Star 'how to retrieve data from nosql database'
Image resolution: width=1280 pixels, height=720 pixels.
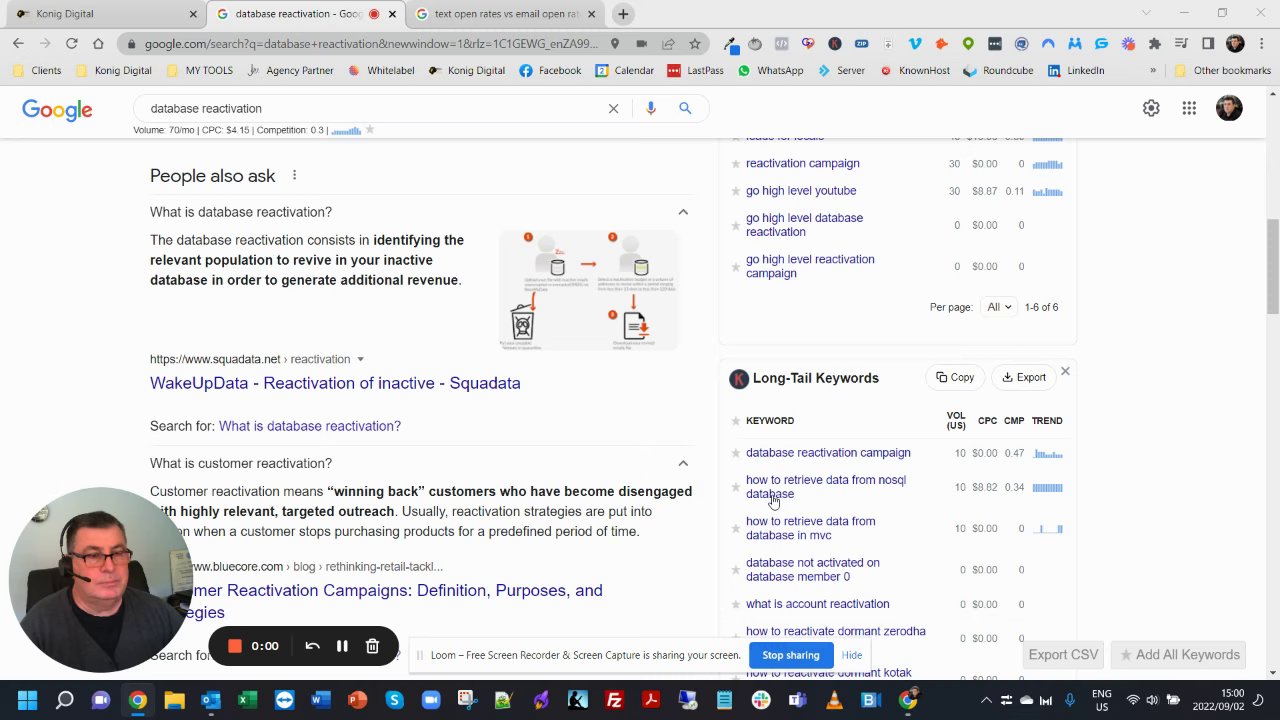[x=736, y=487]
